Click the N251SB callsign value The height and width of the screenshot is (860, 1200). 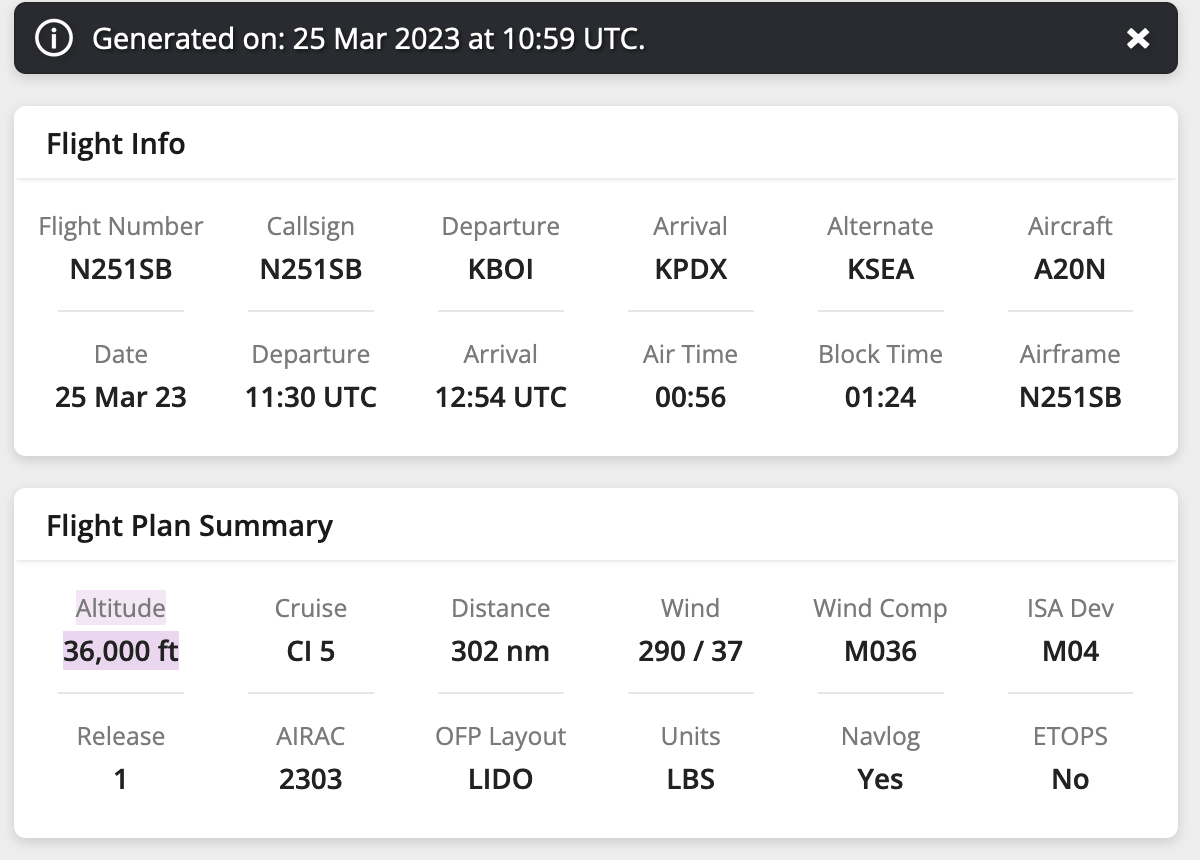point(310,269)
